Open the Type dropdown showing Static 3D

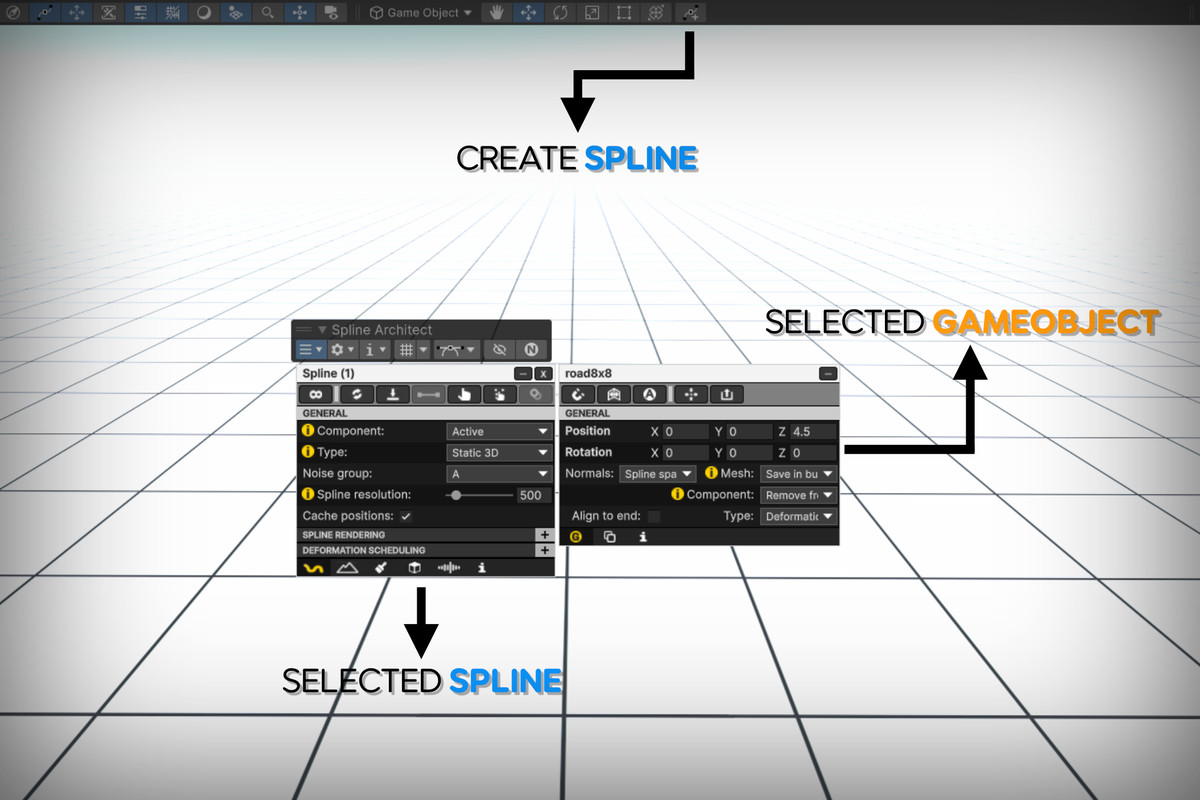point(498,452)
